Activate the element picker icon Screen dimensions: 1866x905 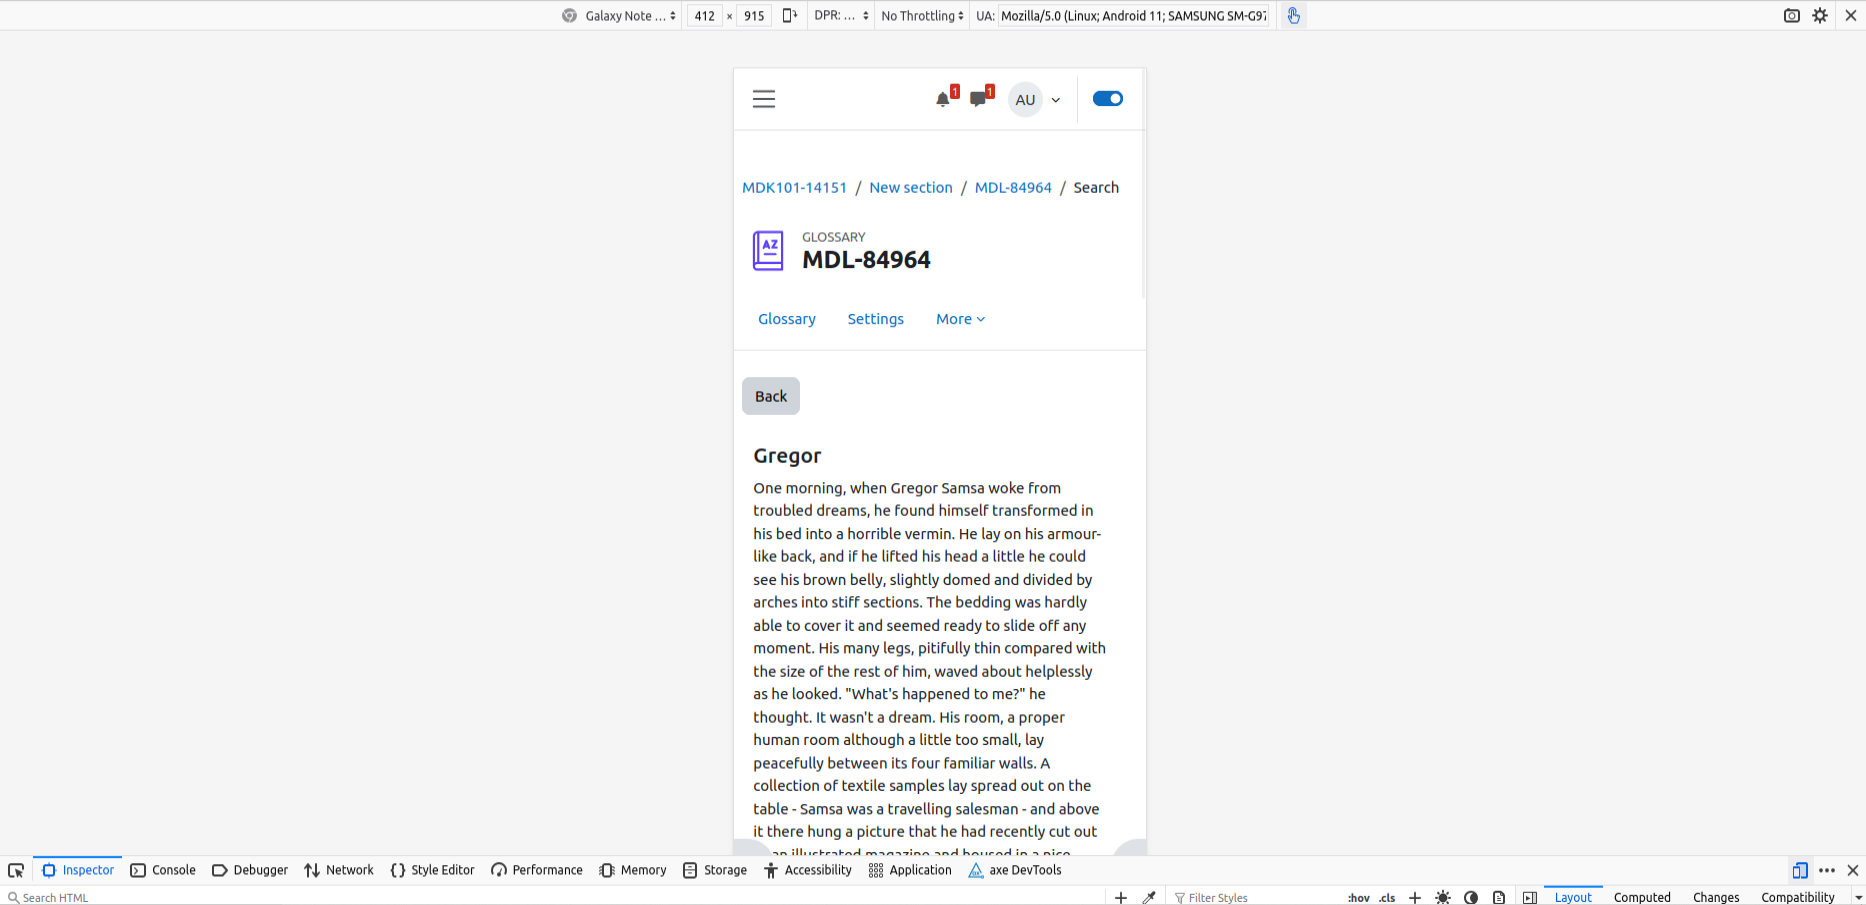[16, 870]
